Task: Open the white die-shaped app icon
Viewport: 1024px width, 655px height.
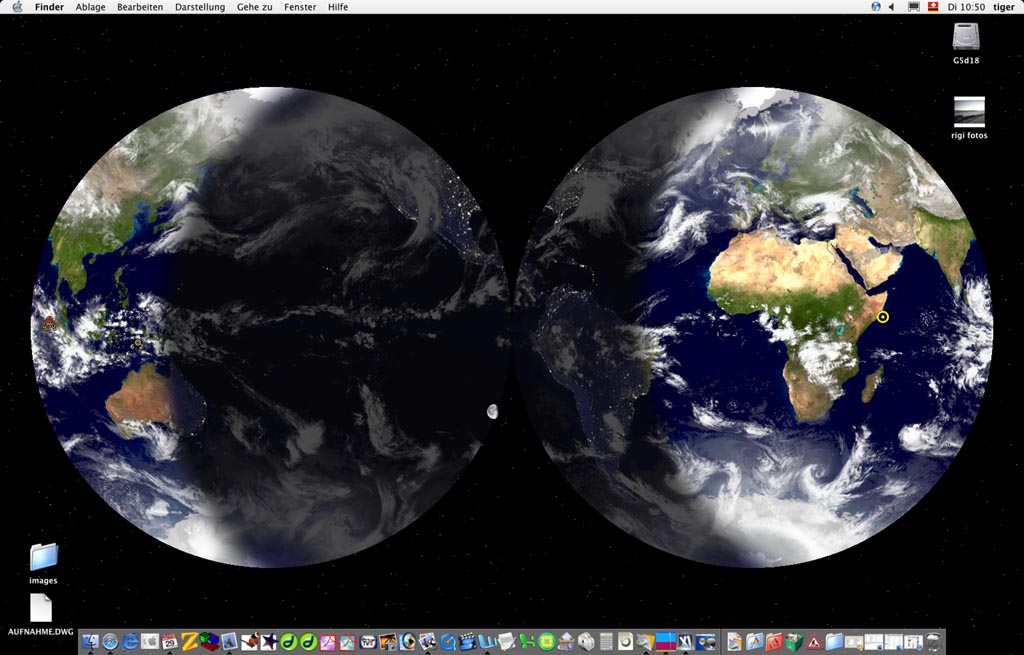Action: (x=586, y=641)
